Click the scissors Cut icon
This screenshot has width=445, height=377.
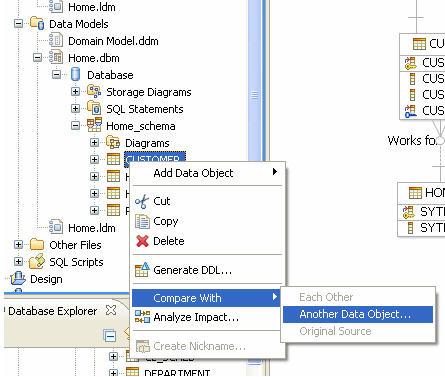tap(142, 202)
